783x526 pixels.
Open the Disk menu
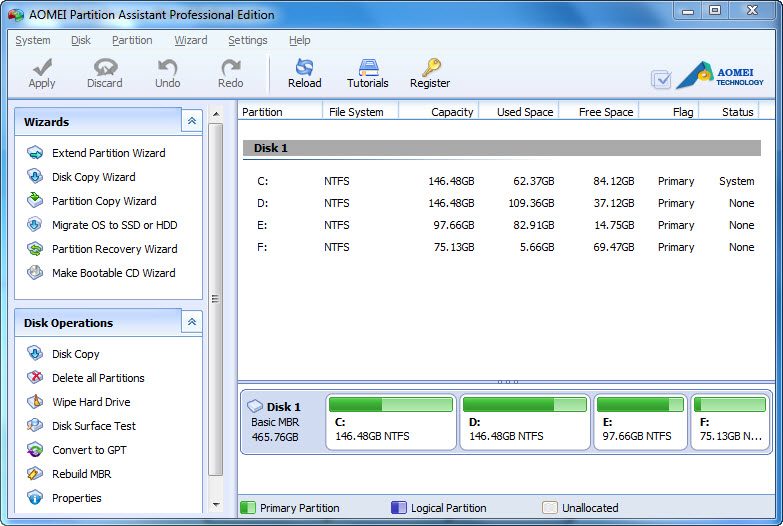(81, 40)
